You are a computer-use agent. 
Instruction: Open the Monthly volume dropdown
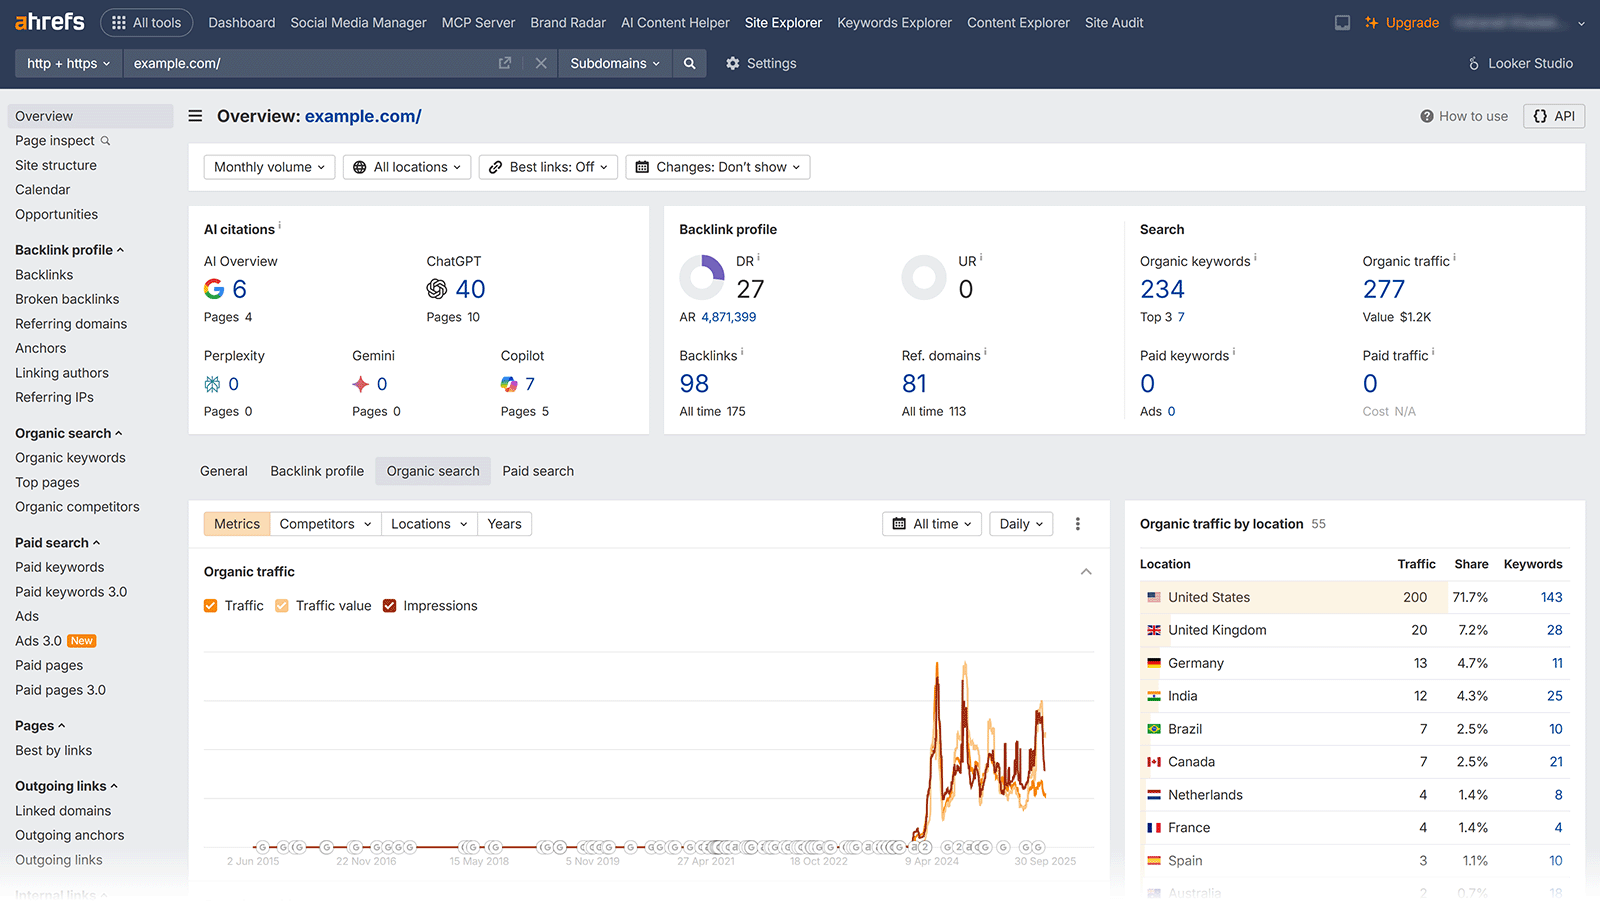(x=268, y=167)
